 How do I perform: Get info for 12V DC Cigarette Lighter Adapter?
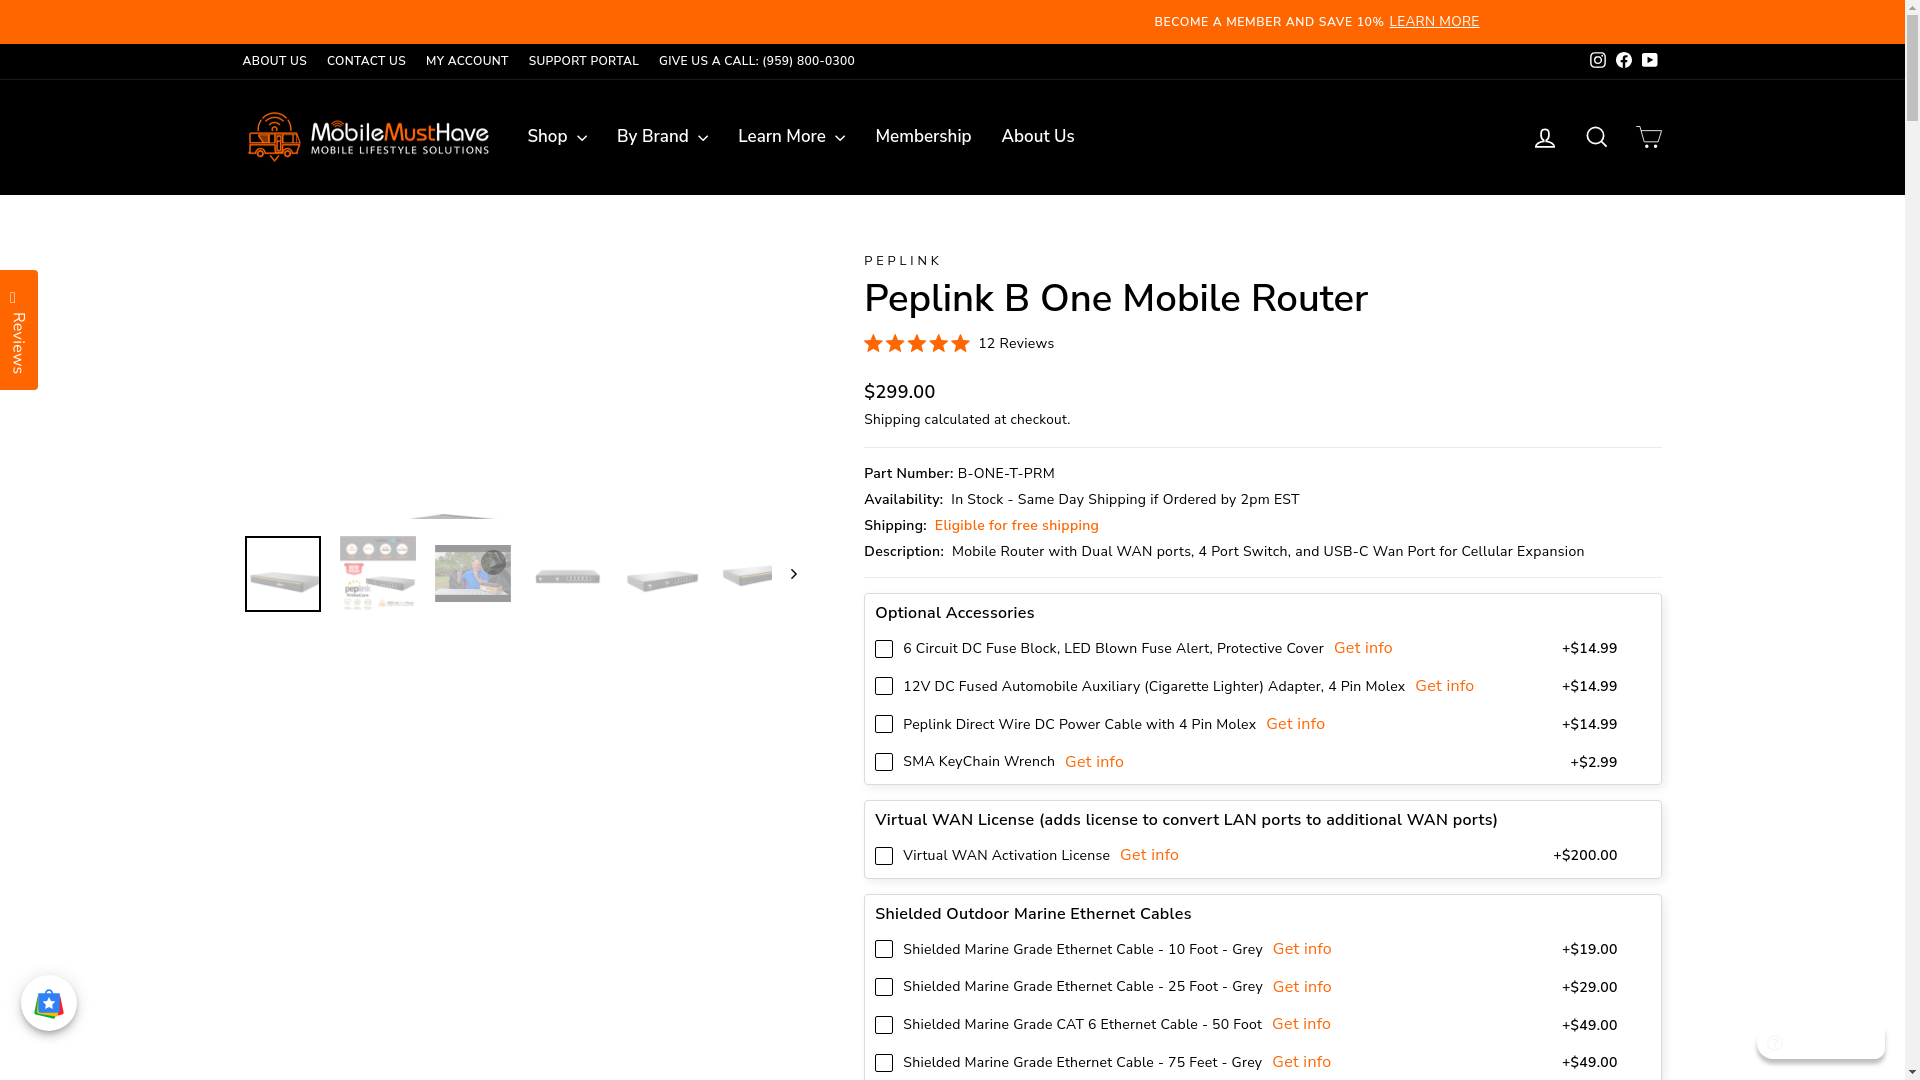1444,686
